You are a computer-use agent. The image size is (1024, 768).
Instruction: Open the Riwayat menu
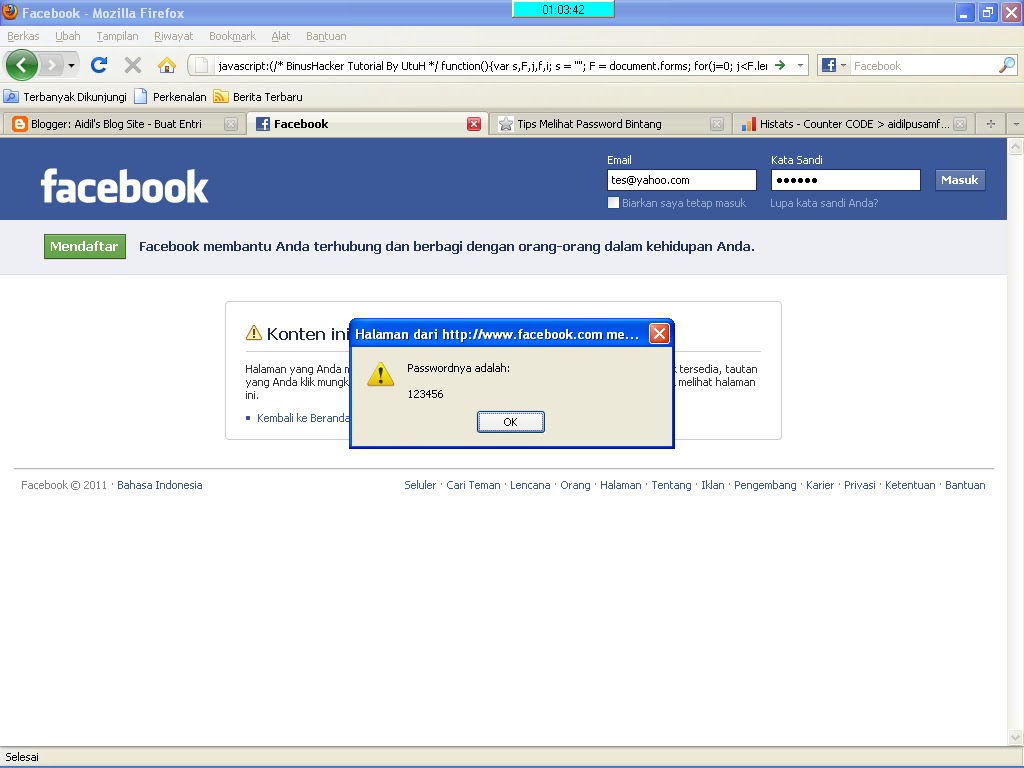[x=173, y=36]
